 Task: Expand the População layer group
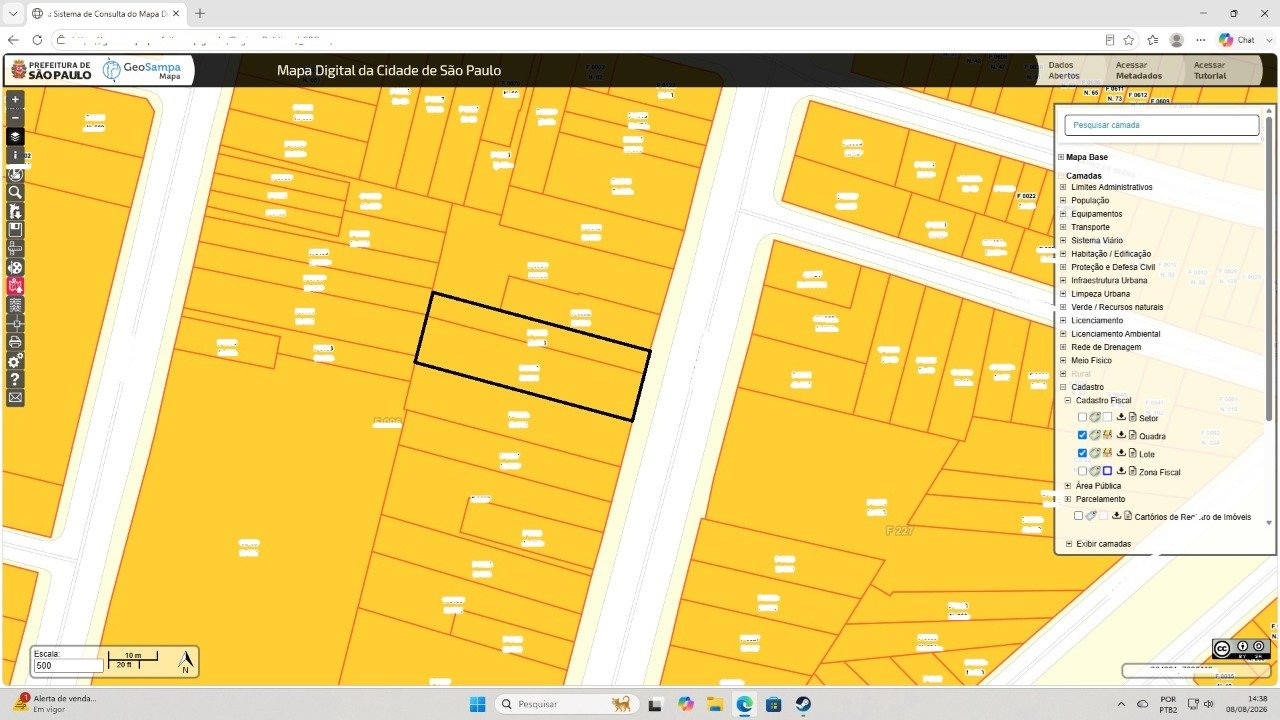[x=1064, y=200]
